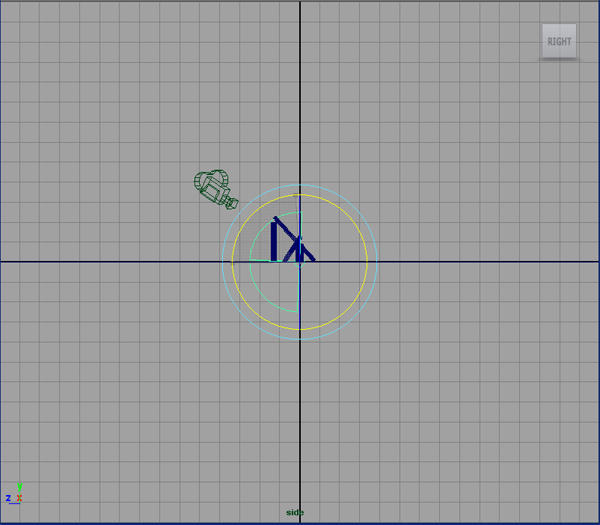Screen dimensions: 600x525
Task: Click the XYZ axis orientation indicator
Action: (x=14, y=494)
